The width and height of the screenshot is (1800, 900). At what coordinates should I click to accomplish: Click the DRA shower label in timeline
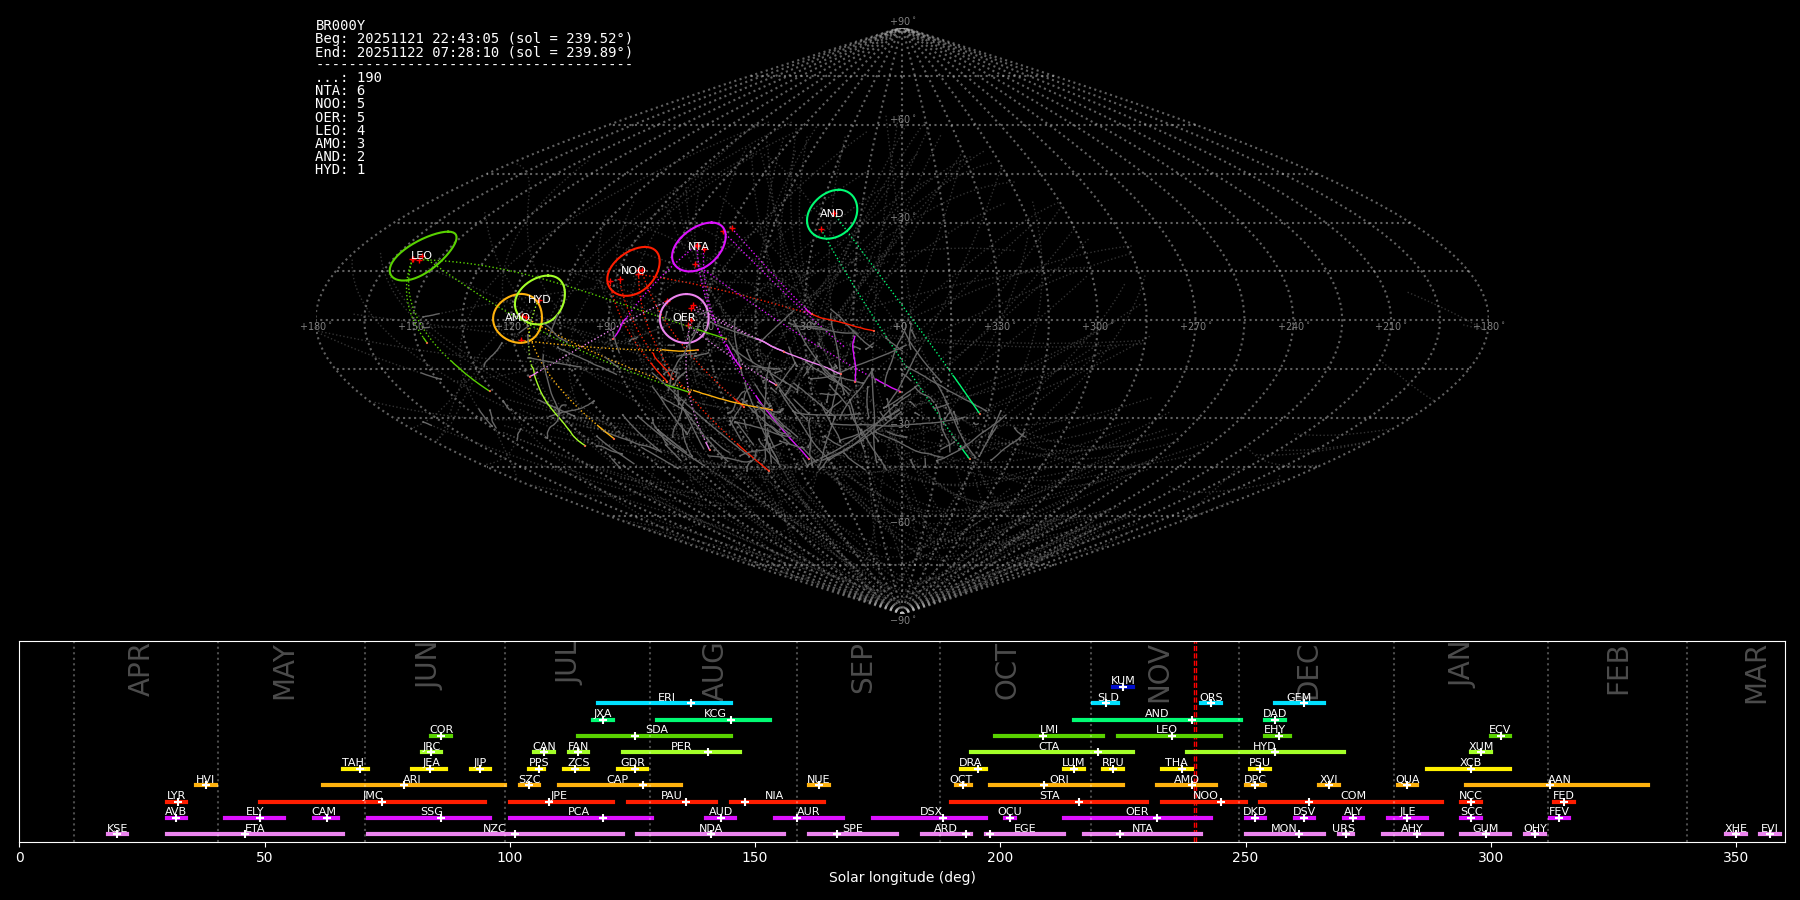click(x=970, y=763)
